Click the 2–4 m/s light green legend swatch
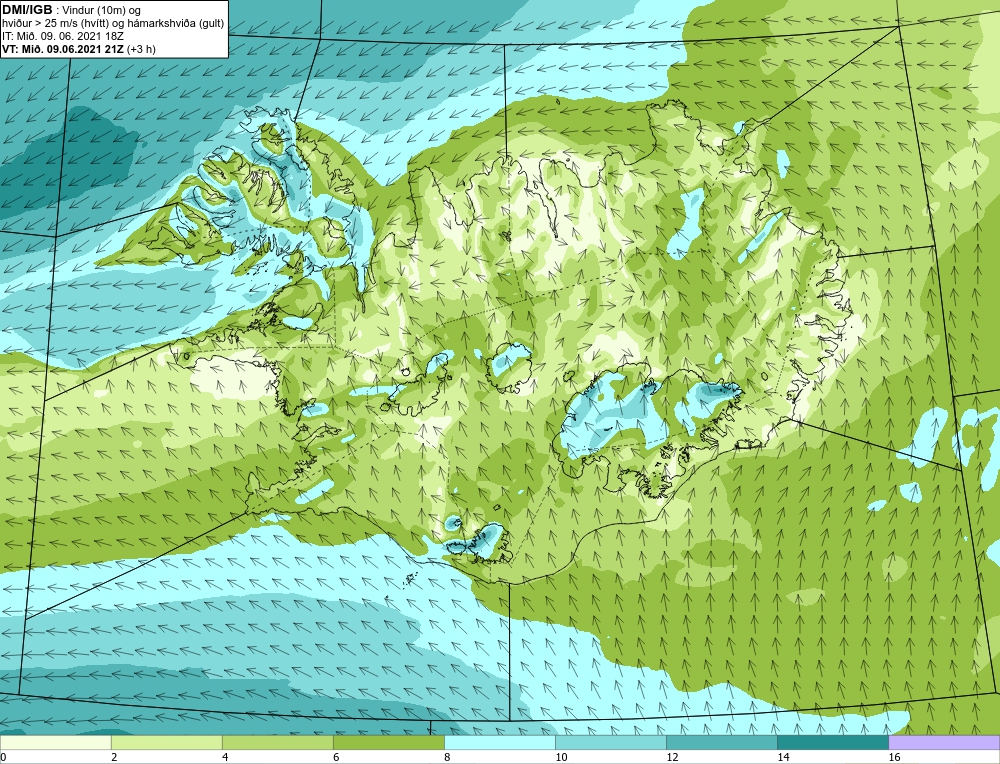The width and height of the screenshot is (1000, 764). 166,742
